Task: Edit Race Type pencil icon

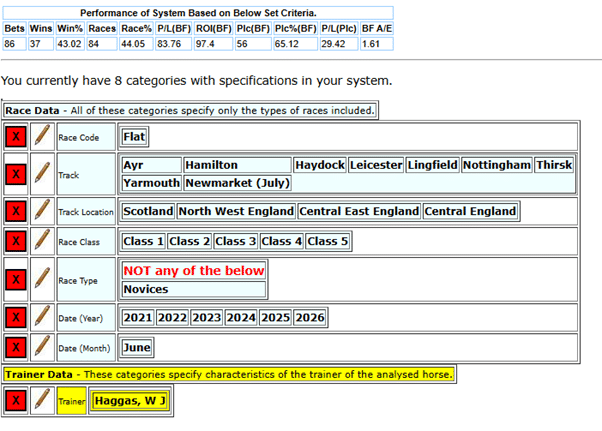Action: [42, 279]
